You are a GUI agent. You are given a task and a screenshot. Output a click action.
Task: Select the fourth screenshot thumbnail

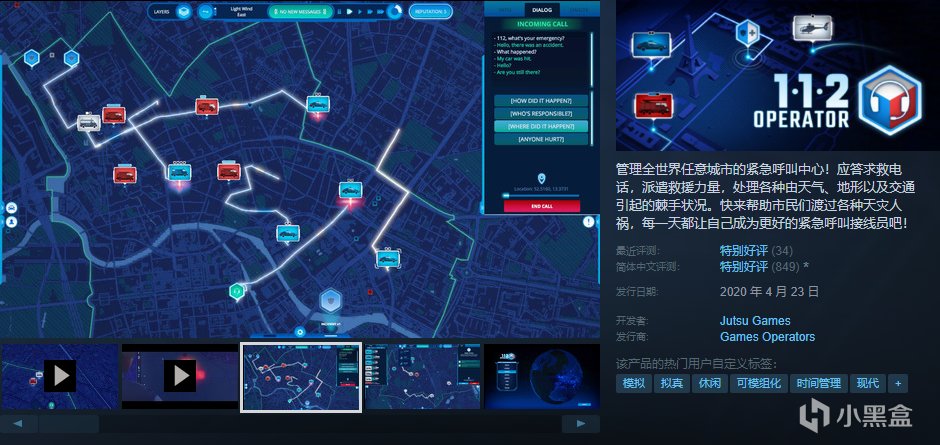click(x=423, y=376)
